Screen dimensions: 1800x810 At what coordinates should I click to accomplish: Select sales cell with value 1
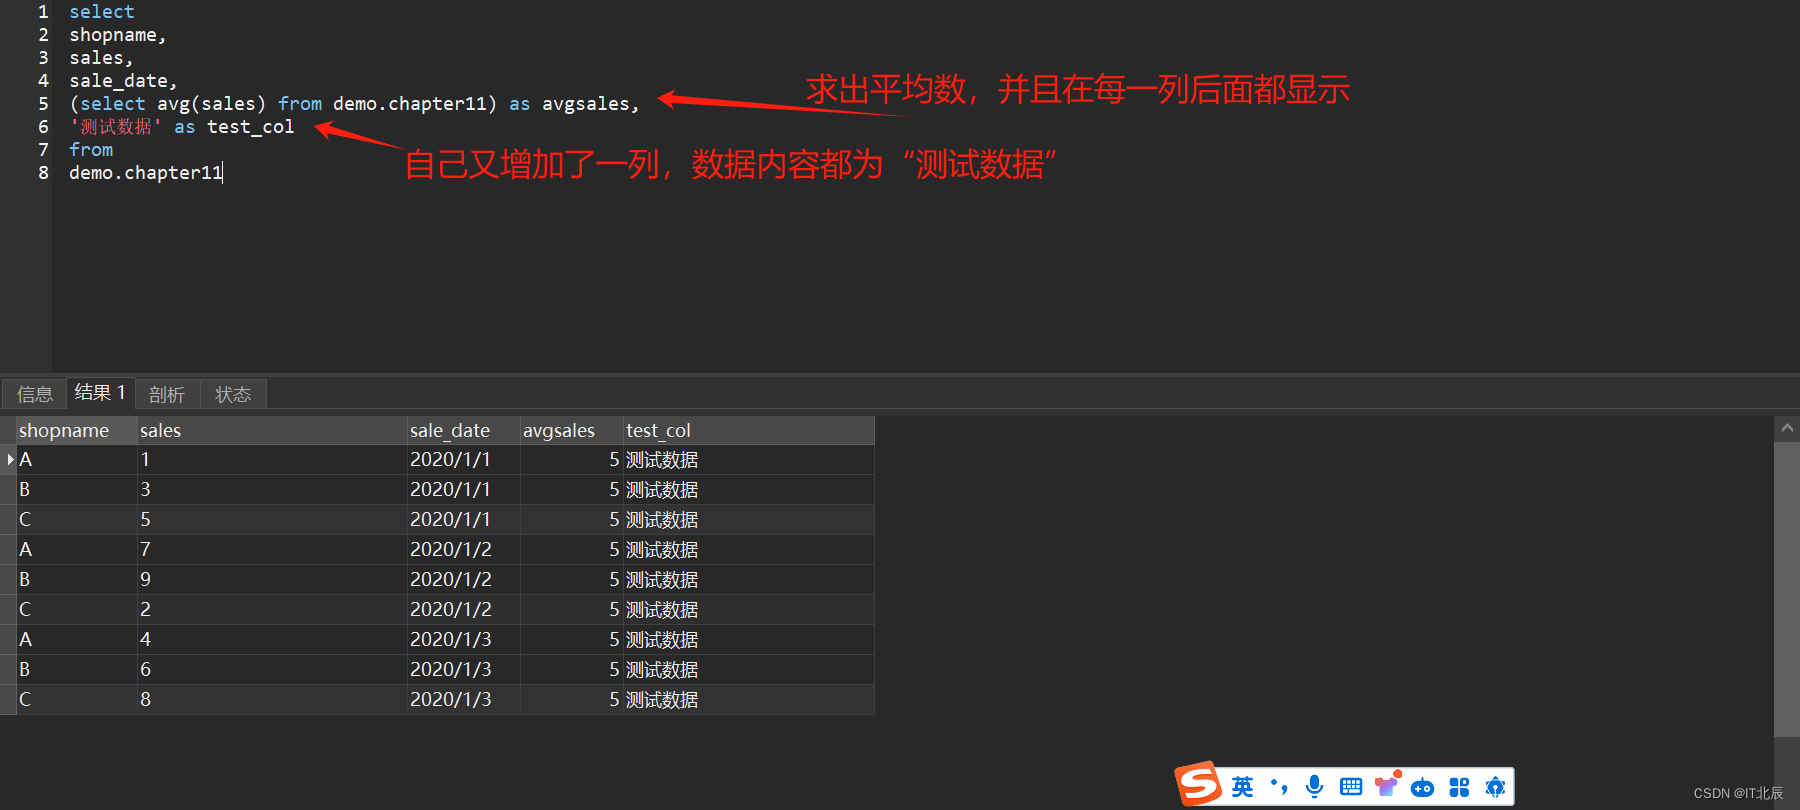272,459
